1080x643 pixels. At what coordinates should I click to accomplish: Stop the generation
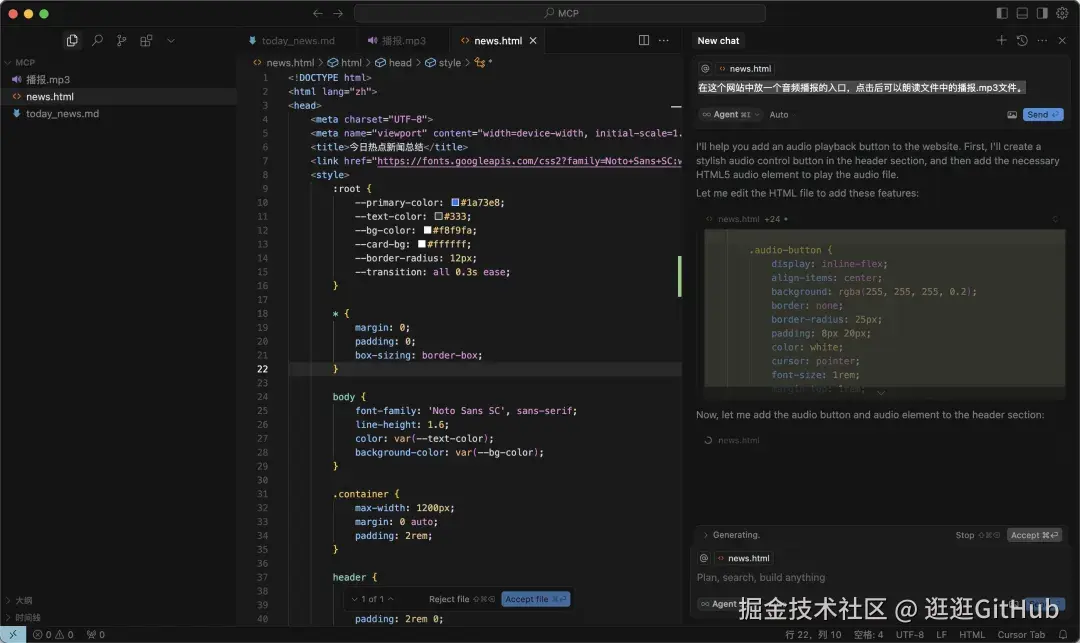pos(977,535)
